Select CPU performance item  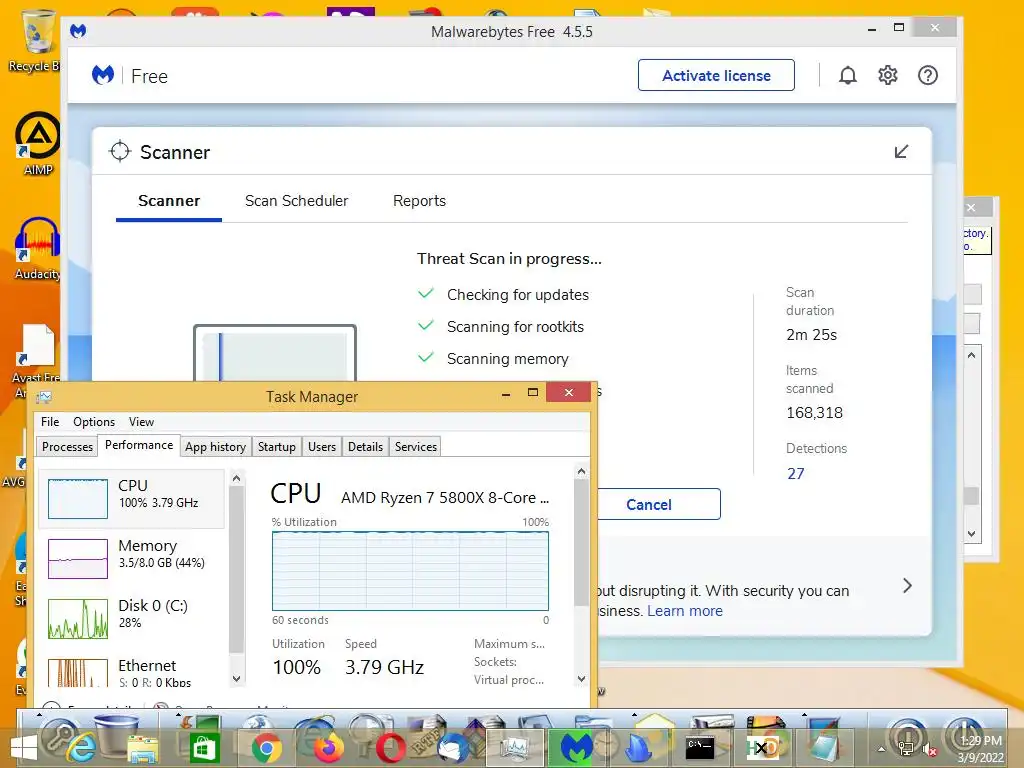(x=132, y=499)
